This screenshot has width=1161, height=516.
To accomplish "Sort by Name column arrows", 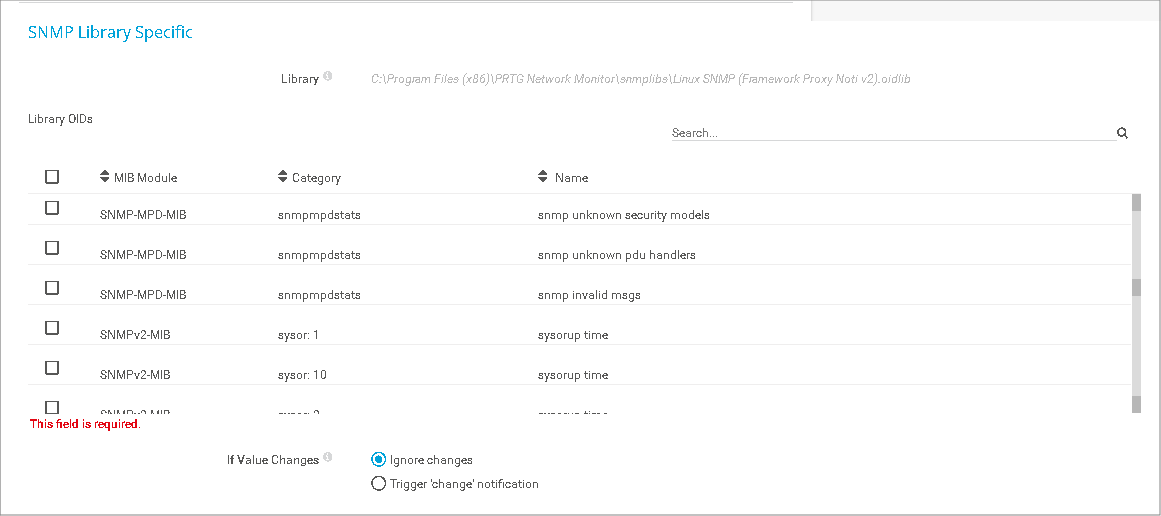I will [543, 177].
